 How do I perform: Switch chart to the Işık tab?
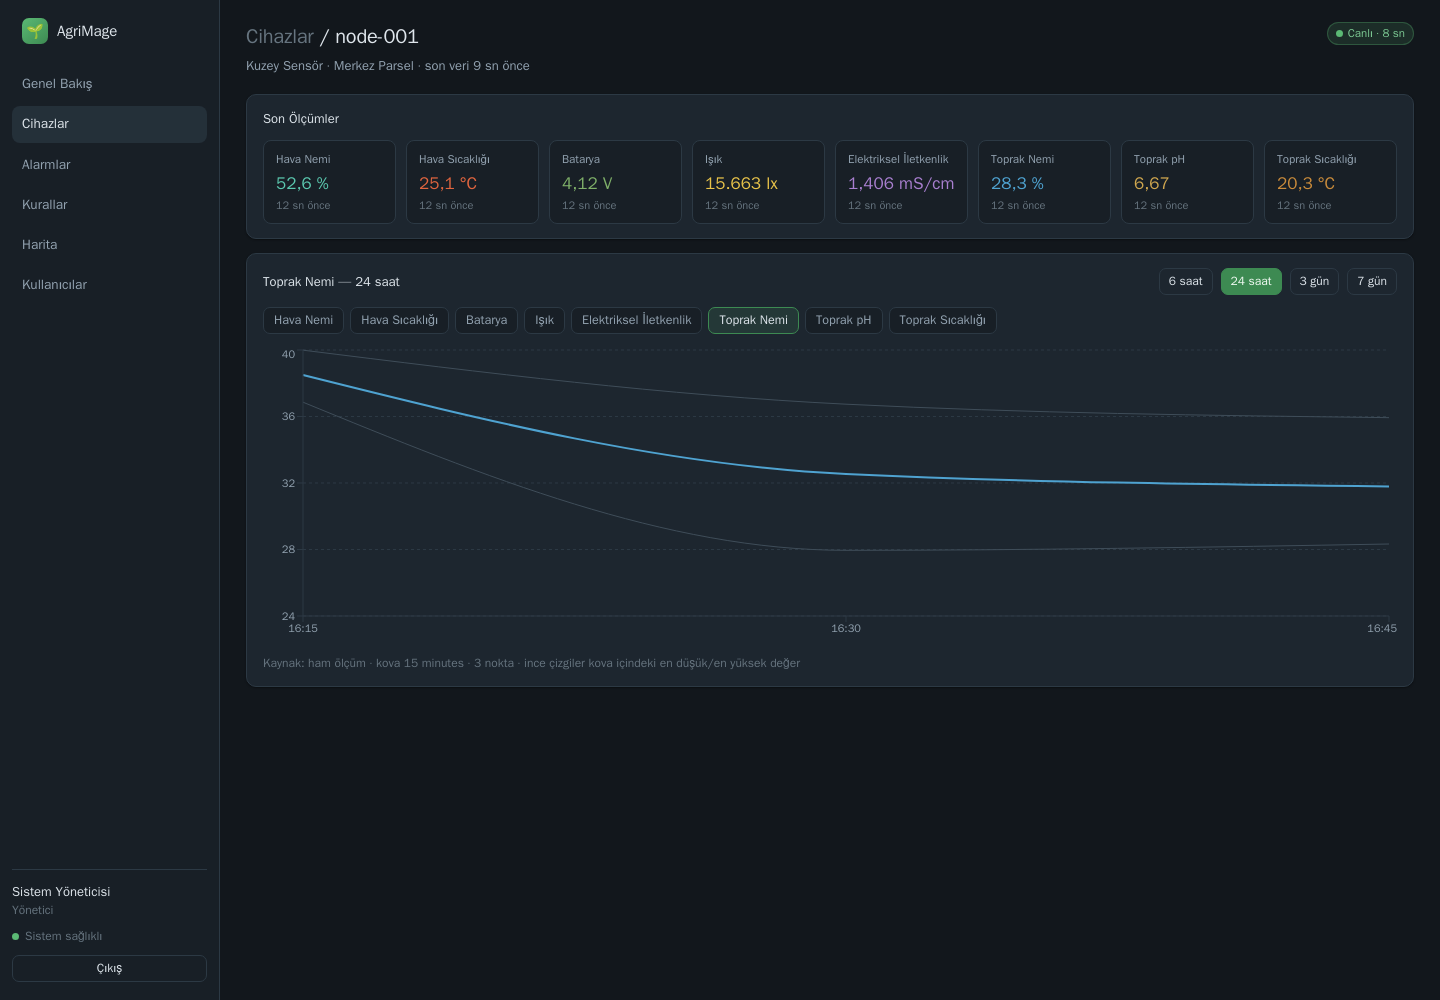click(544, 320)
